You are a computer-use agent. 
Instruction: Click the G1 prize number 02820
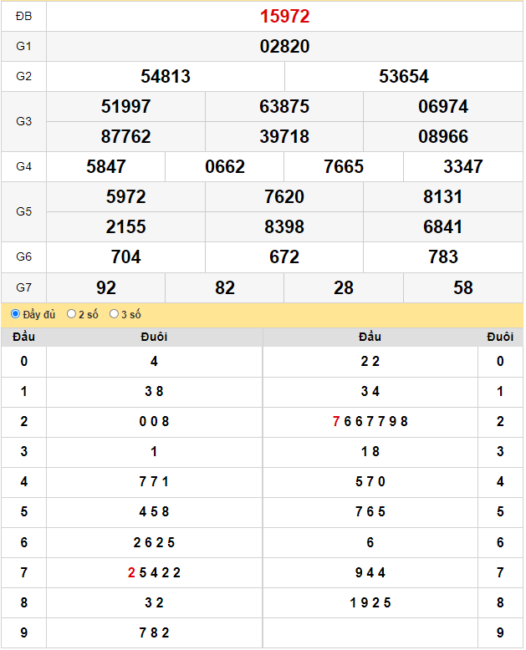285,46
